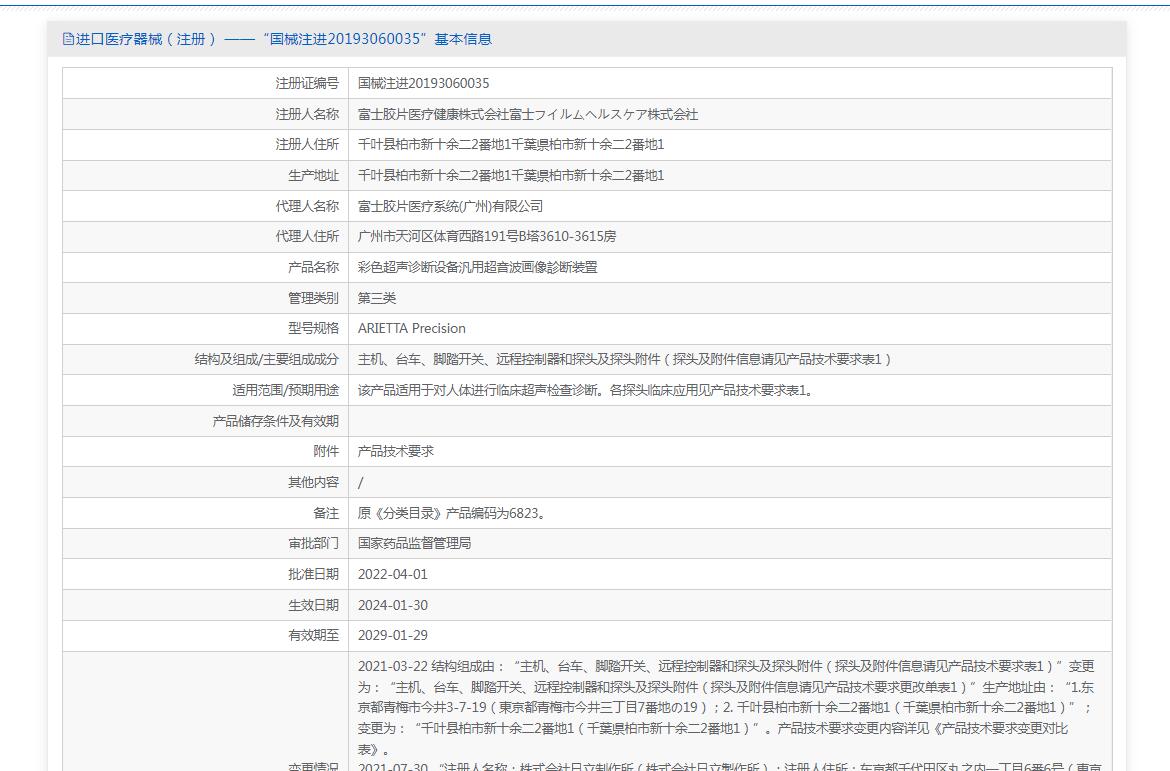The image size is (1170, 771).
Task: Click the 注册人名称 label
Action: click(307, 114)
